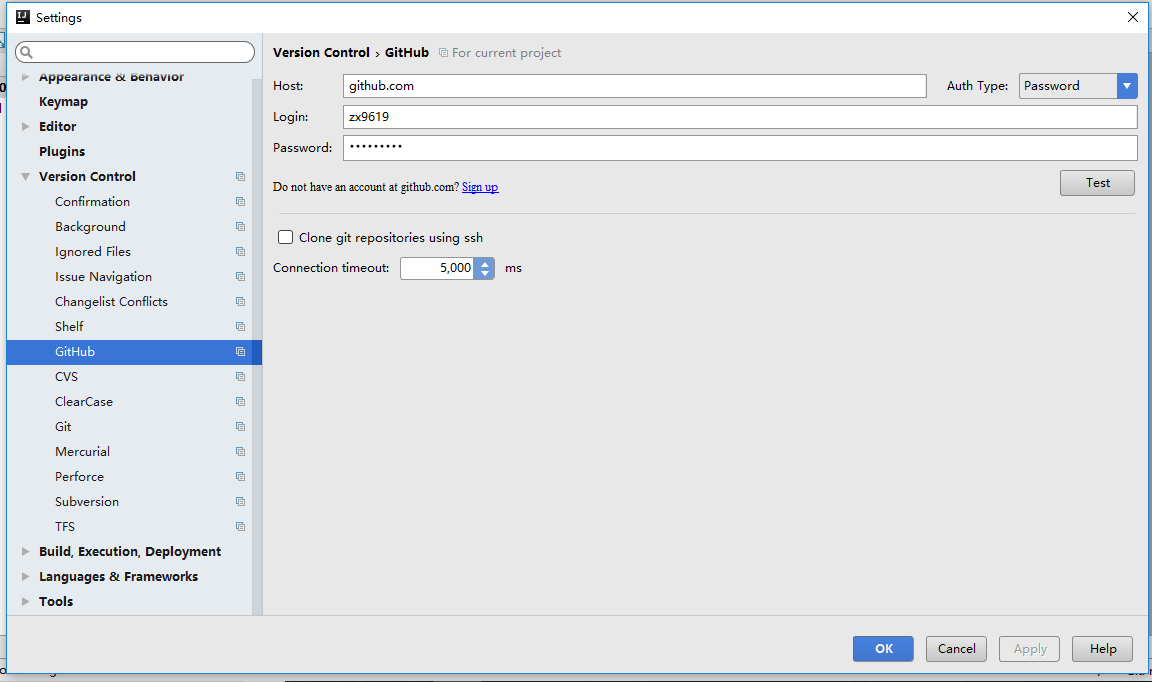Open the Auth Type dropdown

click(1127, 86)
